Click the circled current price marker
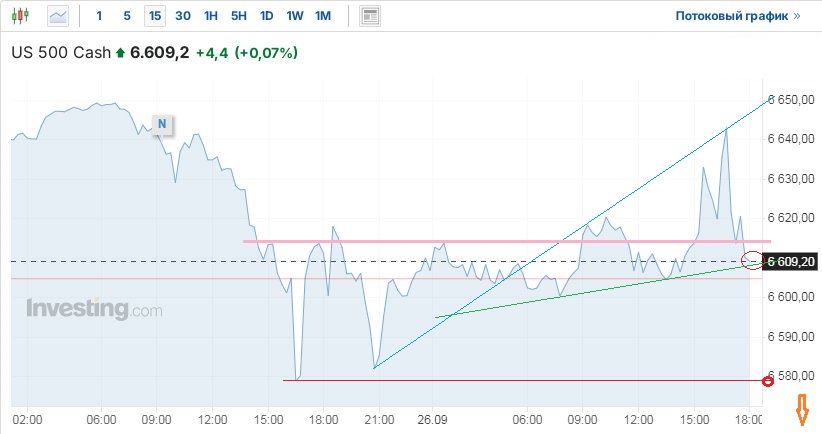 pos(752,261)
